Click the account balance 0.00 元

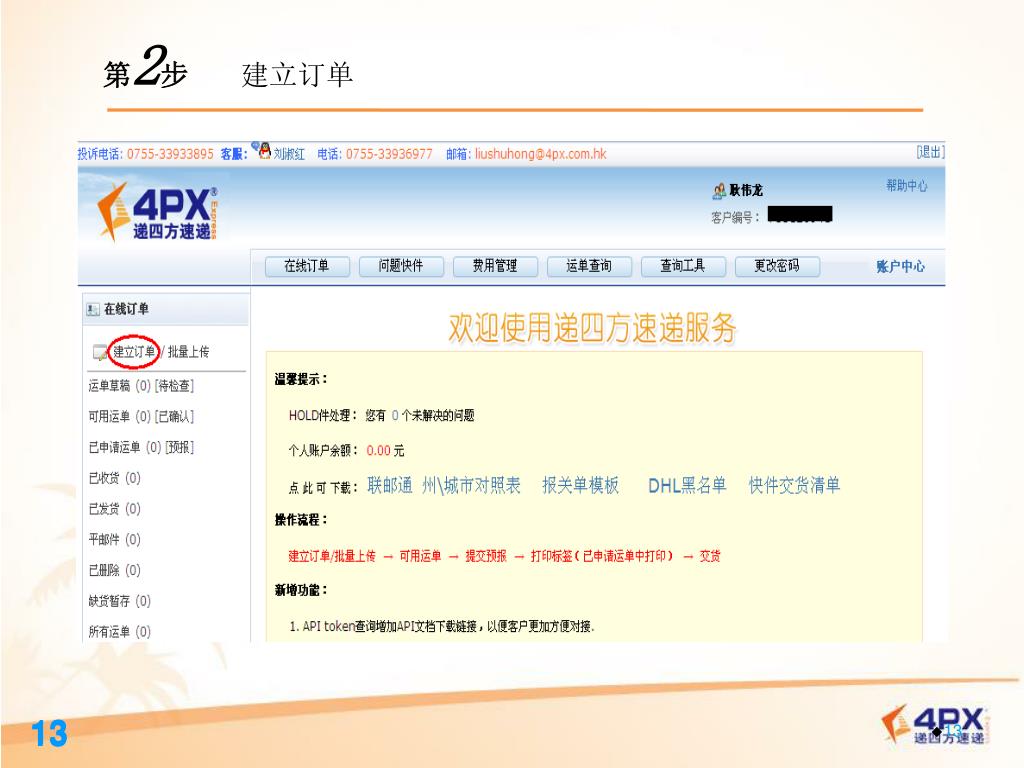[385, 451]
